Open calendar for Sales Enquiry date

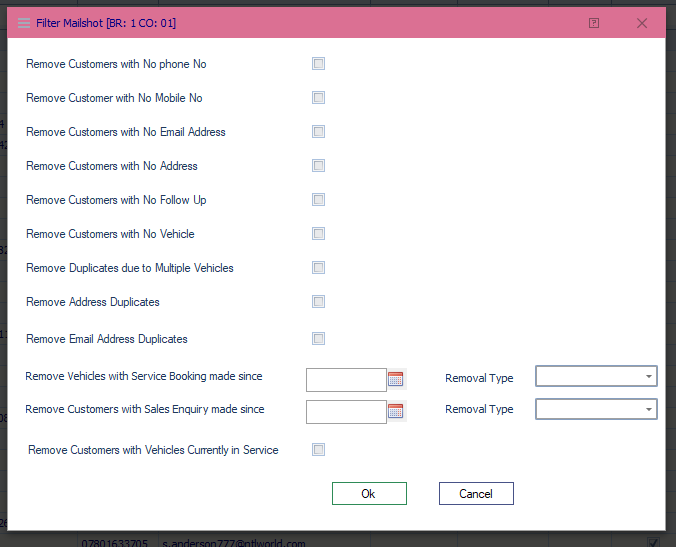pyautogui.click(x=396, y=411)
